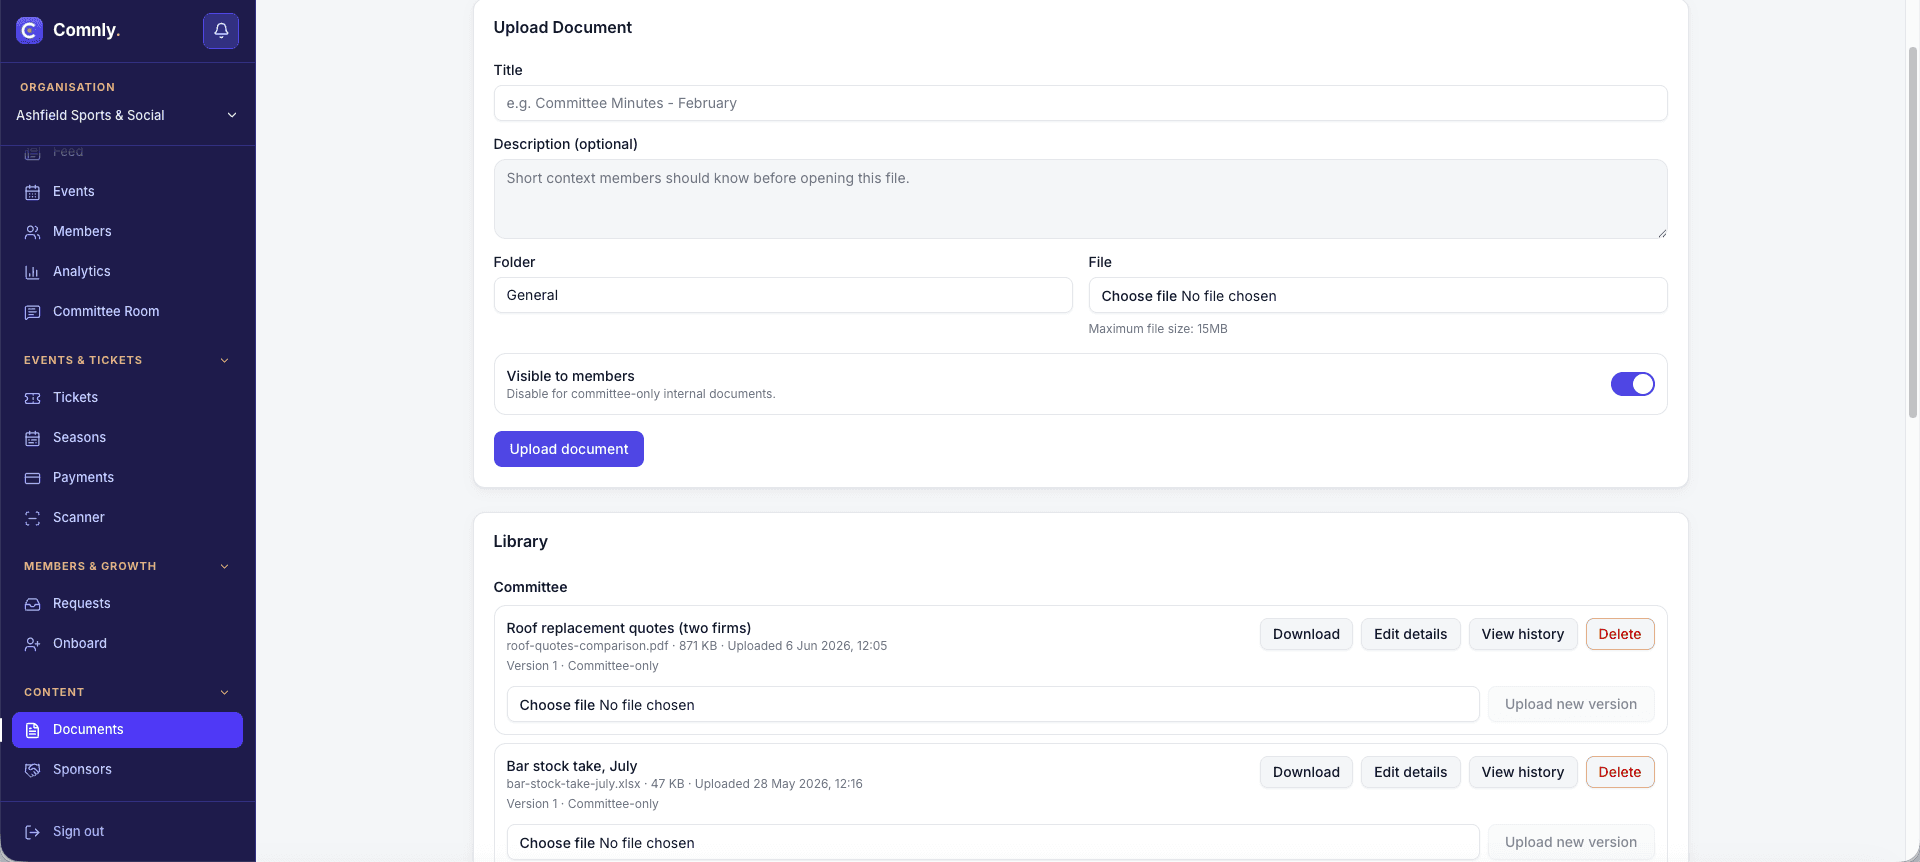Click the Comnly logo icon
1920x862 pixels.
point(29,30)
